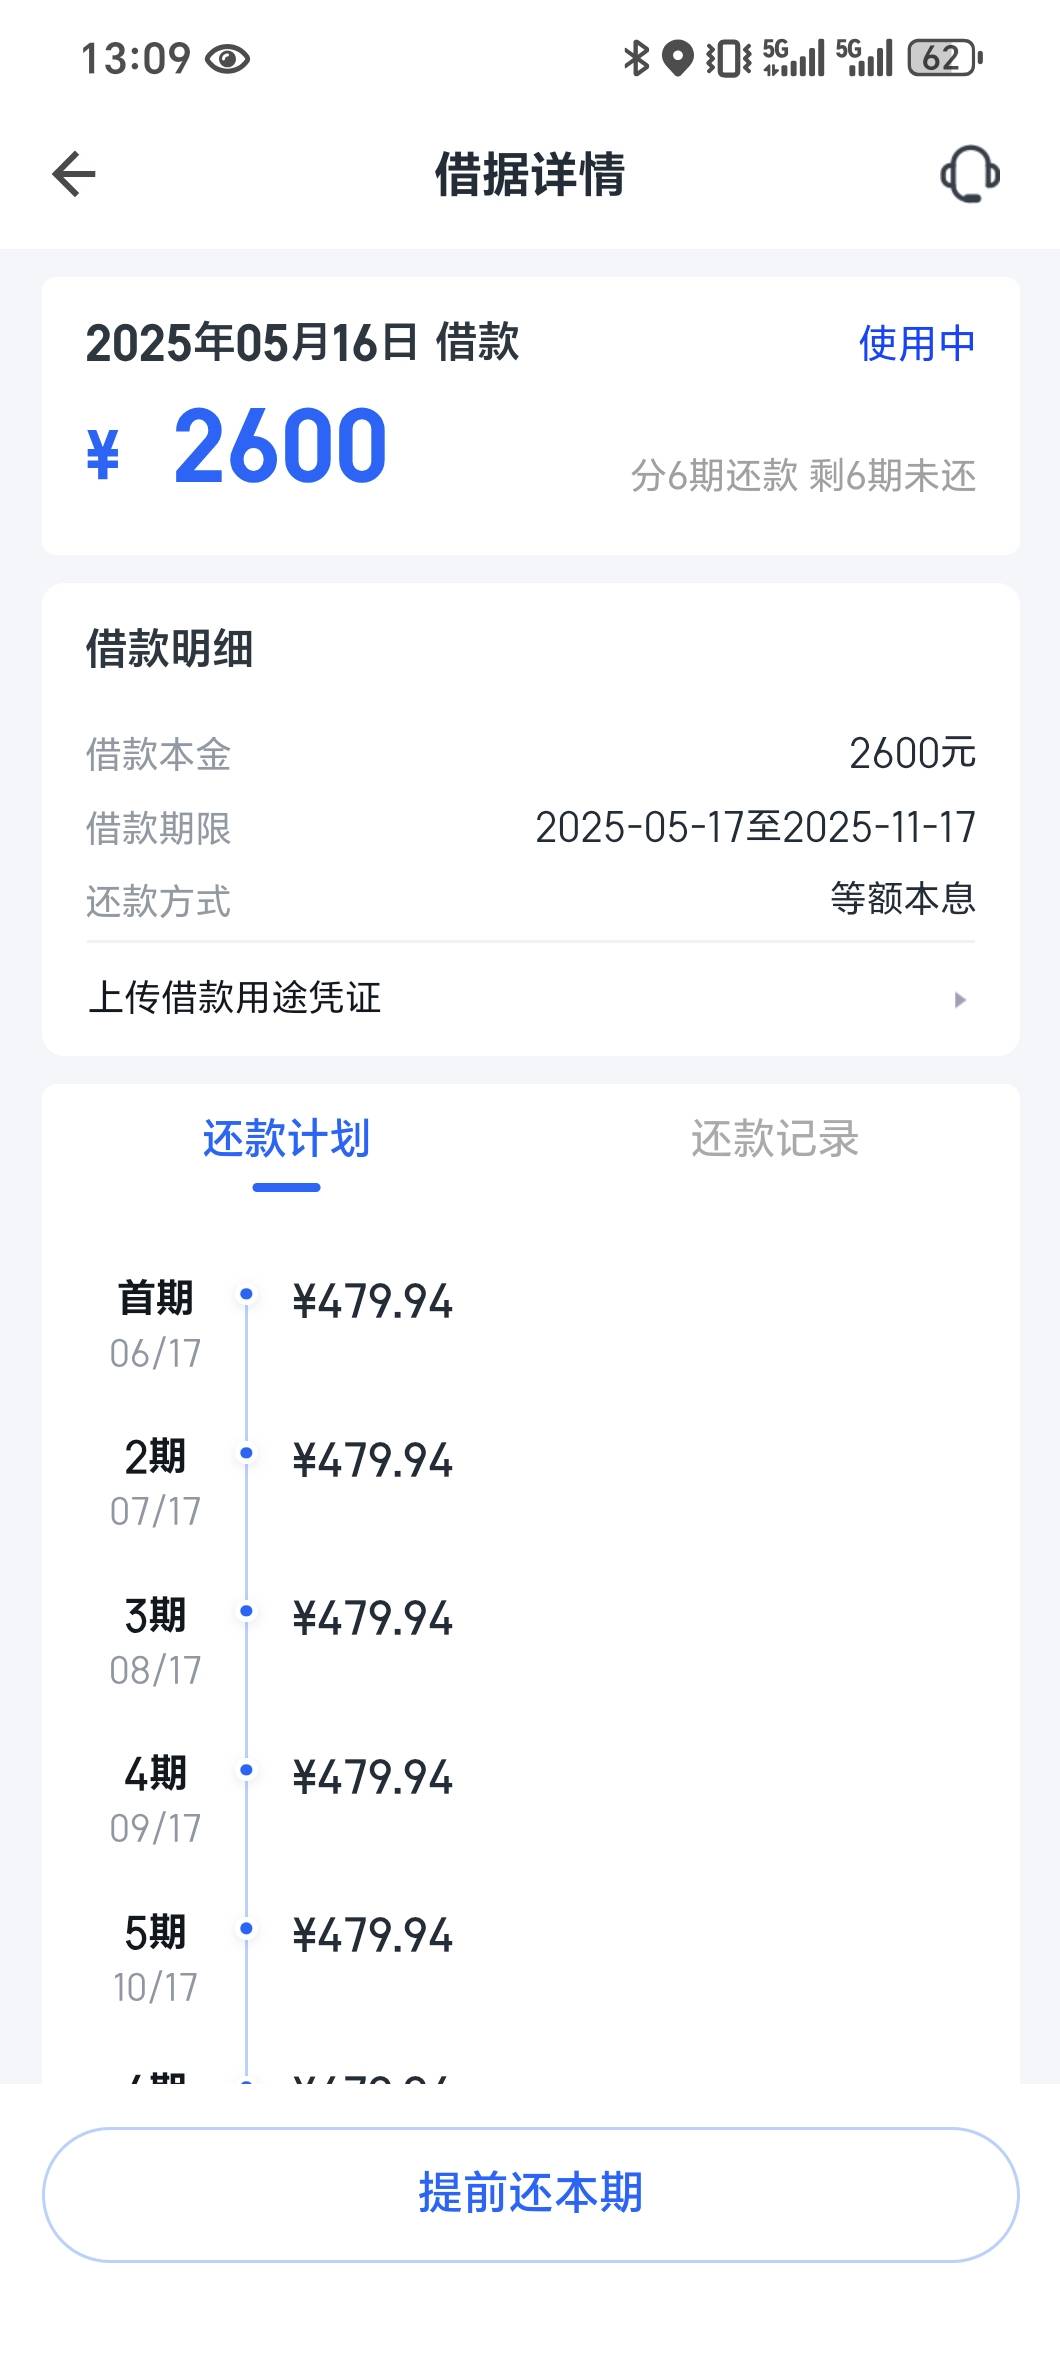Screen dimensions: 1060x2376
Task: Tap the 使用中 status label
Action: 917,343
